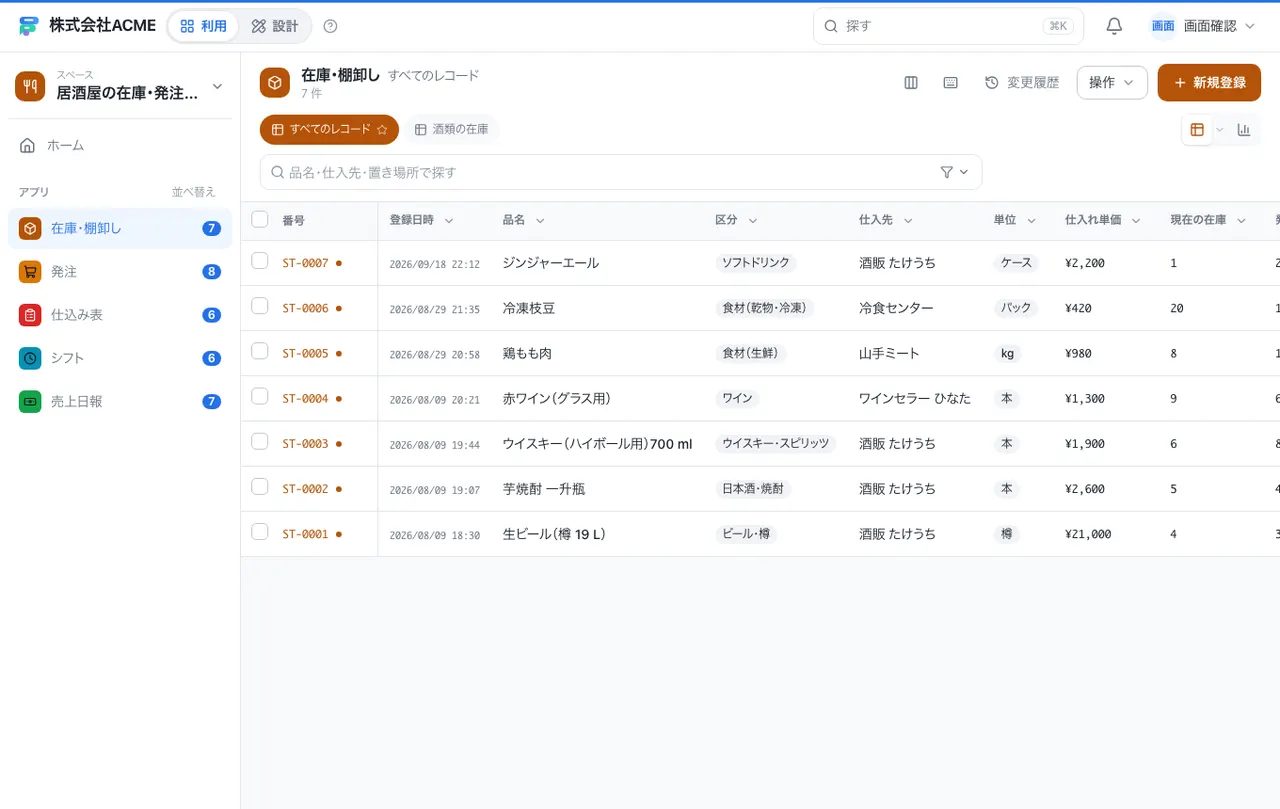The height and width of the screenshot is (809, 1280).
Task: Open the 現在の在庫 column menu
Action: click(1241, 221)
